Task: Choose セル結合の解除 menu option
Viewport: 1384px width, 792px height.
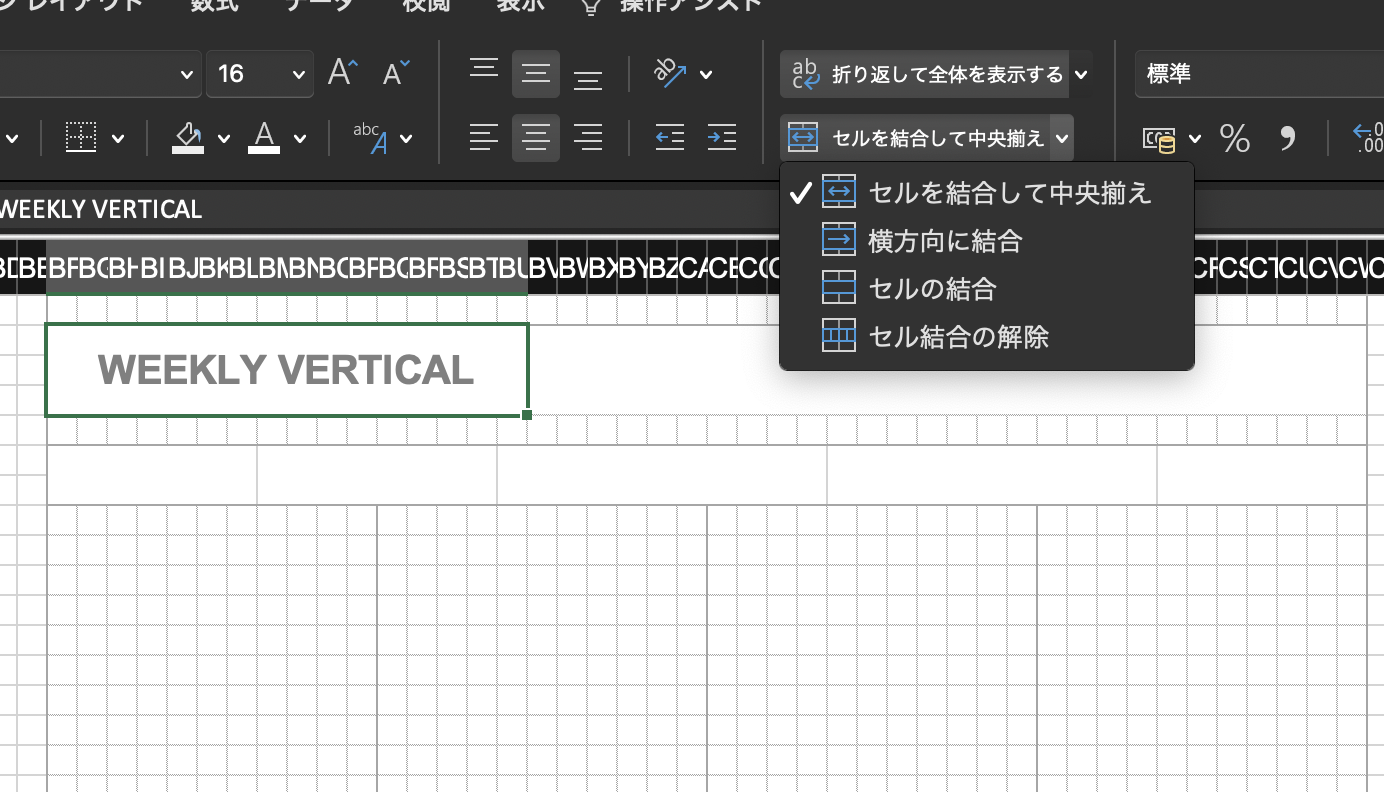Action: click(958, 337)
